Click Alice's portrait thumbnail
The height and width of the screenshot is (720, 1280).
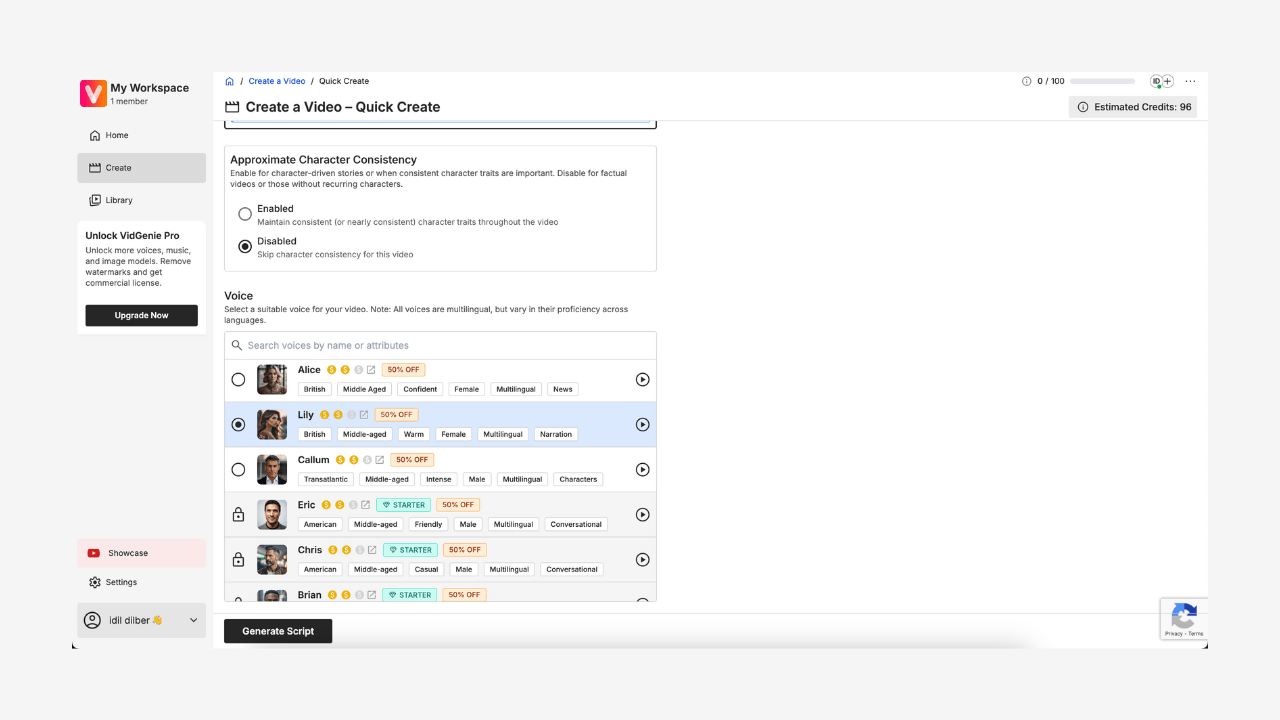coord(272,379)
